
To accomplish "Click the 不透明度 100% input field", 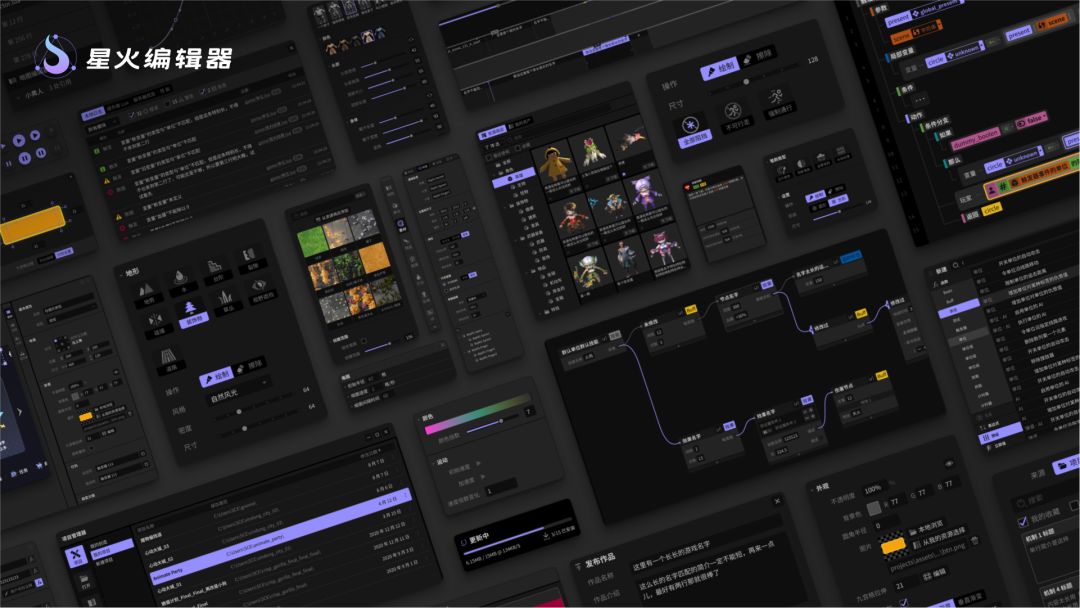I will [x=873, y=488].
